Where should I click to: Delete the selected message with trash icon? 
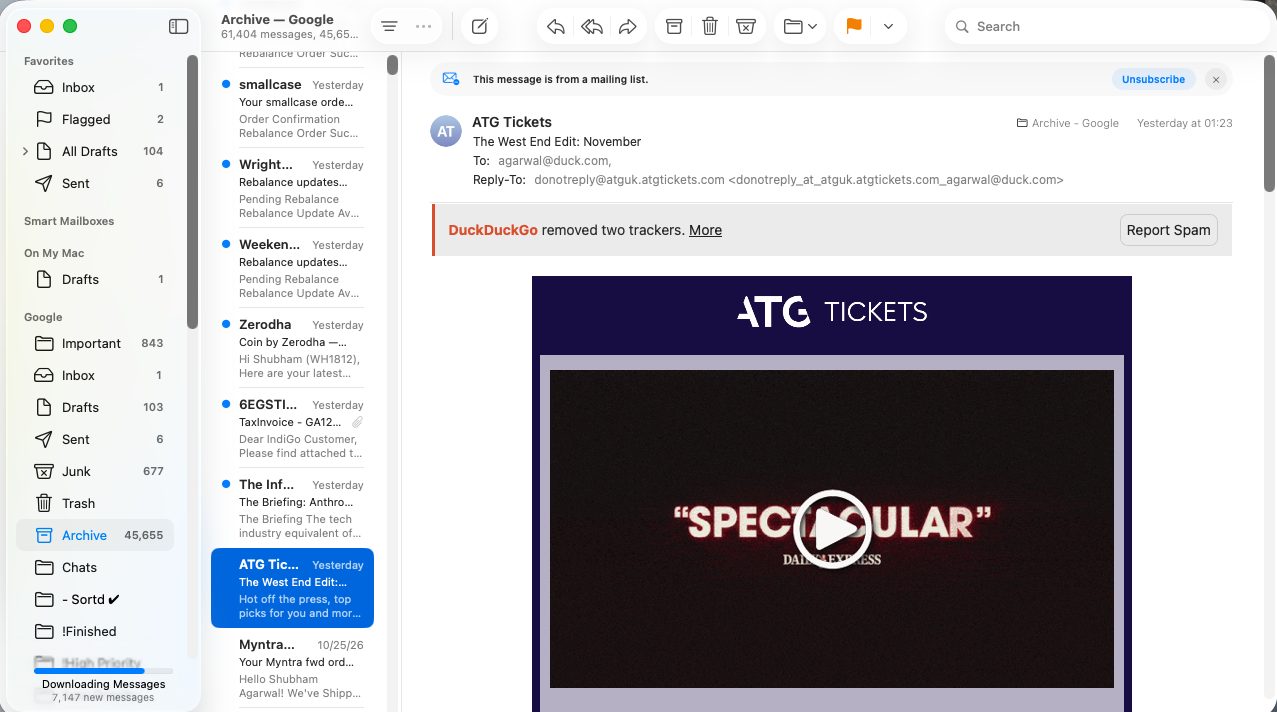(710, 27)
